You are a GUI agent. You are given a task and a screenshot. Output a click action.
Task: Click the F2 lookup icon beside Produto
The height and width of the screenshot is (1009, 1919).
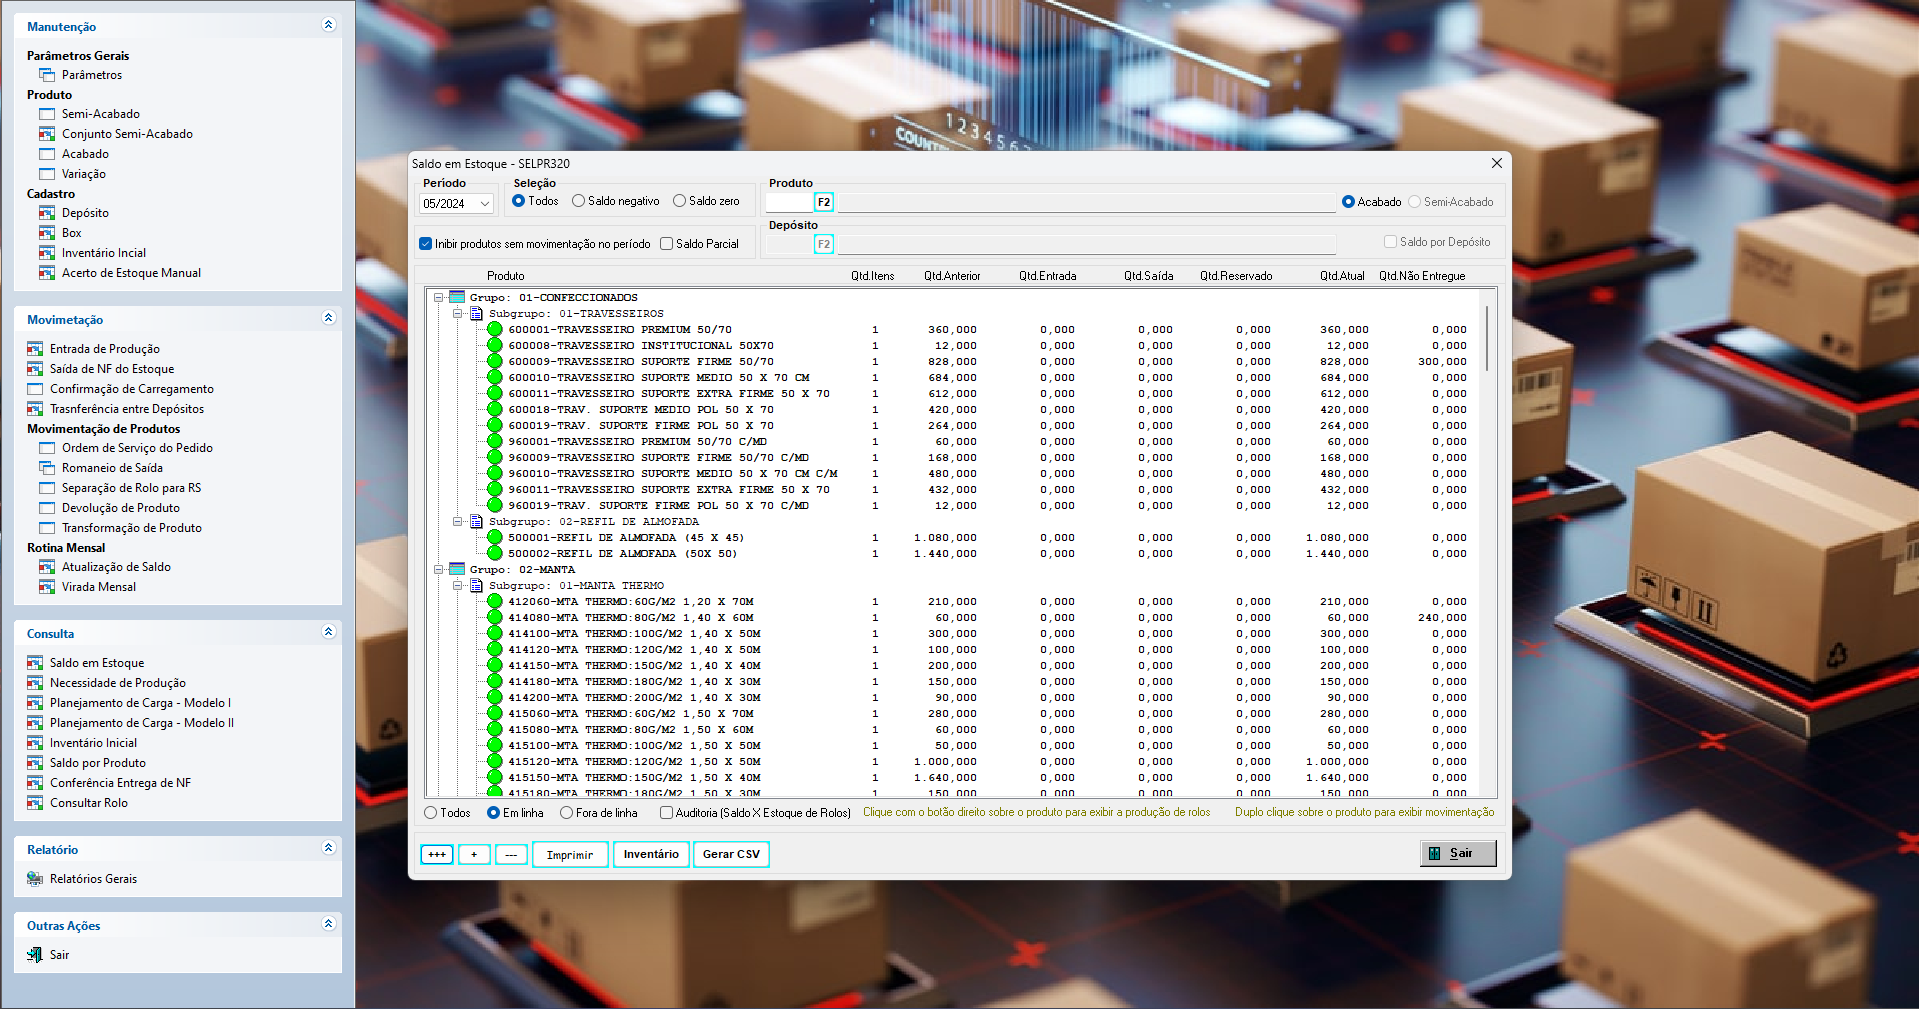click(x=823, y=202)
